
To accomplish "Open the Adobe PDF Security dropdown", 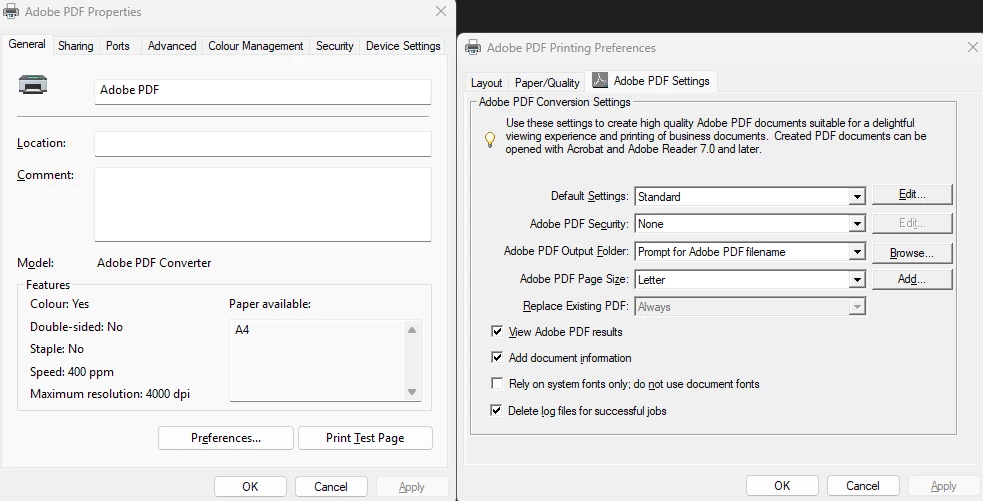I will 856,224.
